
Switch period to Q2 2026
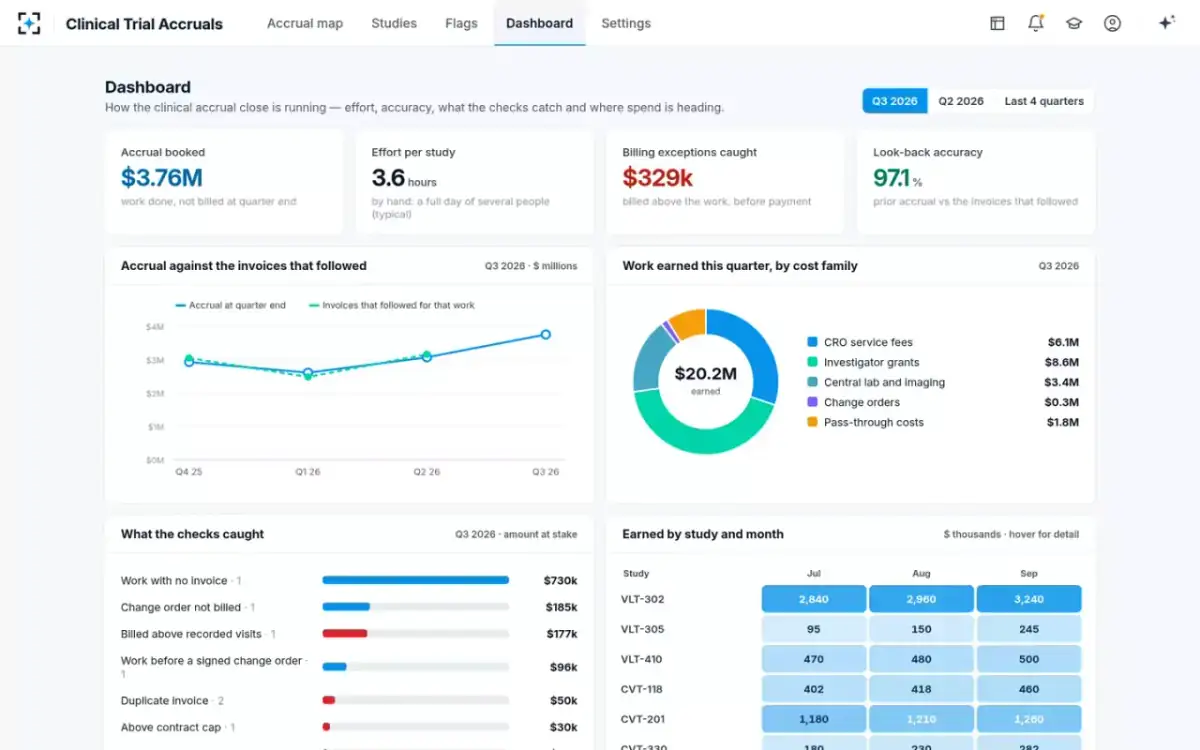[x=961, y=101]
